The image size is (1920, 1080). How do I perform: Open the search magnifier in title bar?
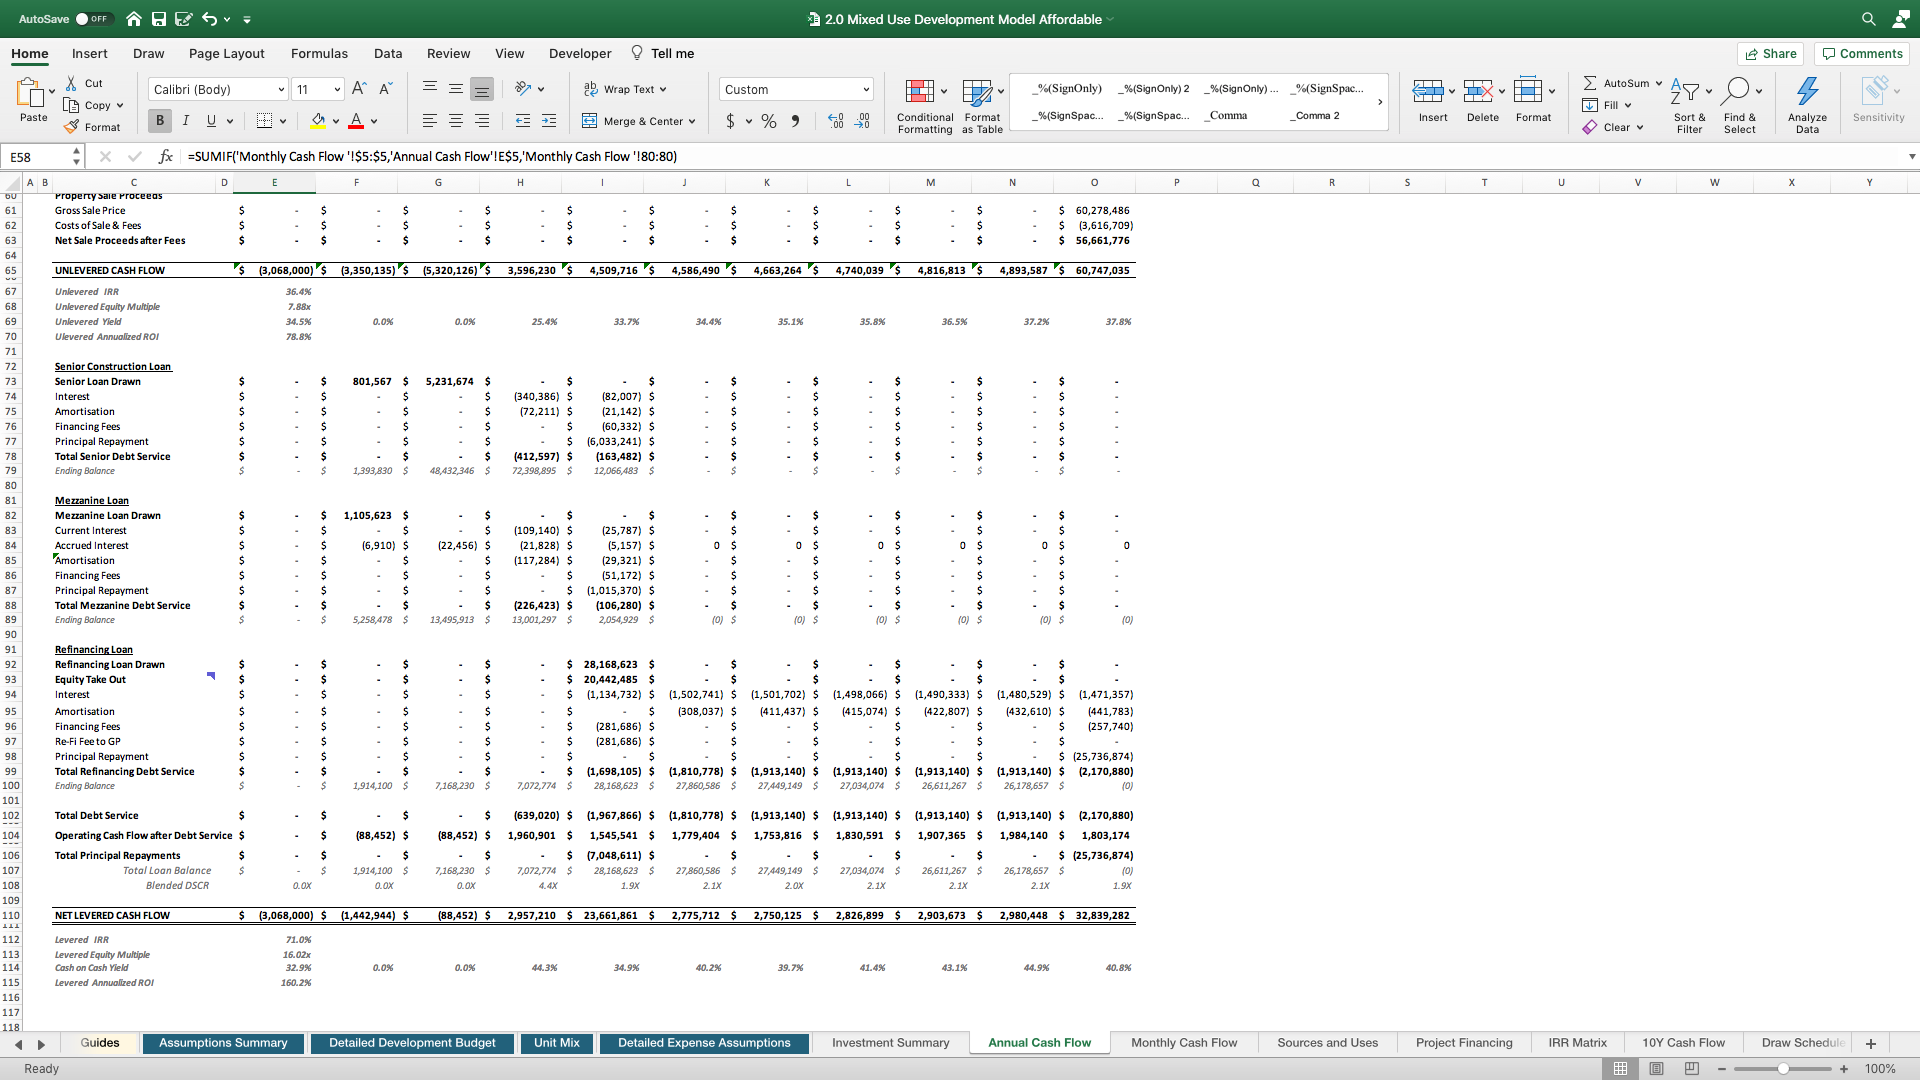pyautogui.click(x=1868, y=19)
